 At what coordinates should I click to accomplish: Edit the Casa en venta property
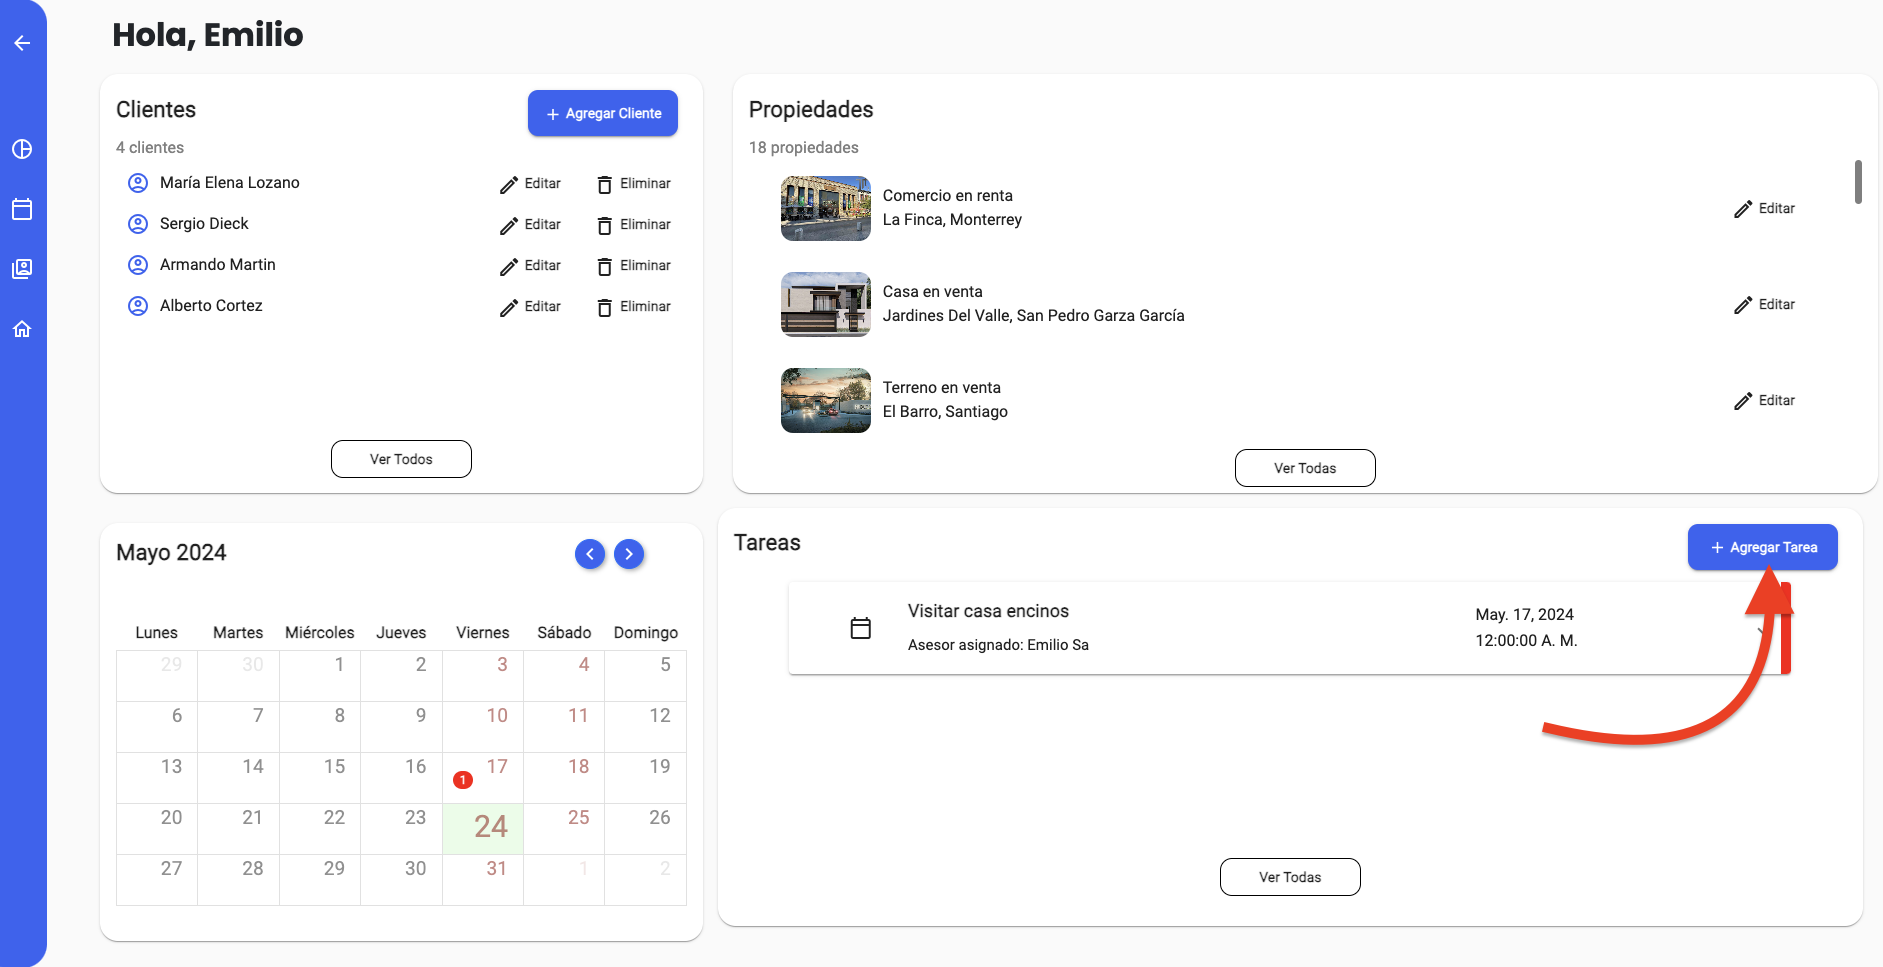[1765, 305]
